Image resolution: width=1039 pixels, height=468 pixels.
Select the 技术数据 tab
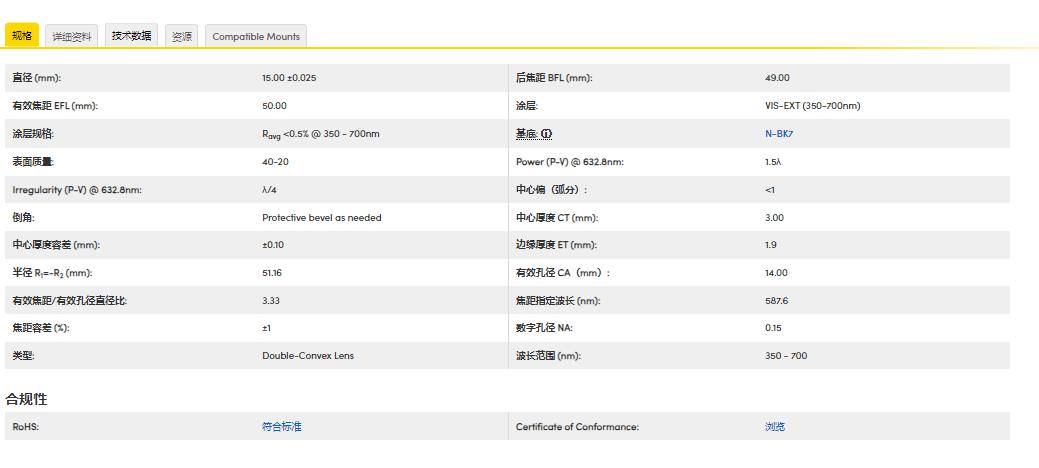pos(131,36)
